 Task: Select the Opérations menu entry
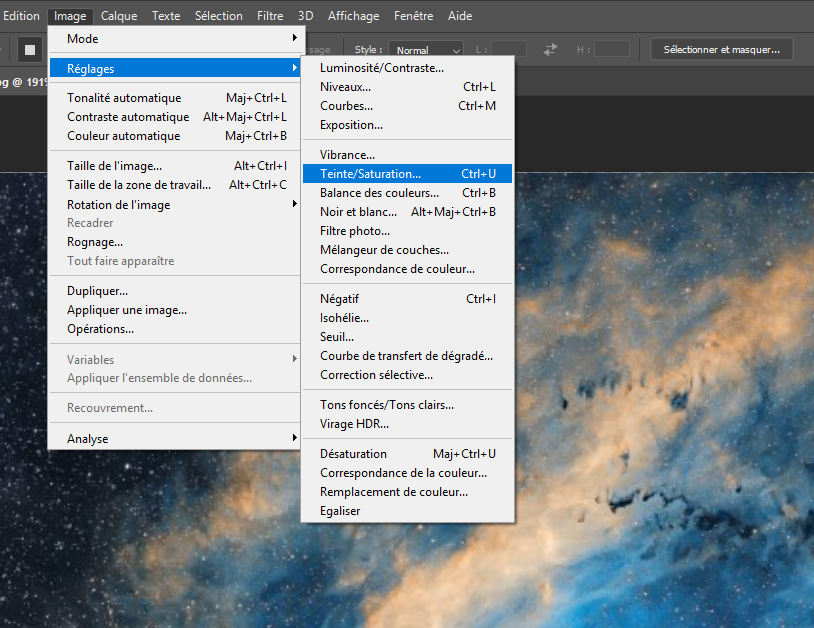[175, 329]
